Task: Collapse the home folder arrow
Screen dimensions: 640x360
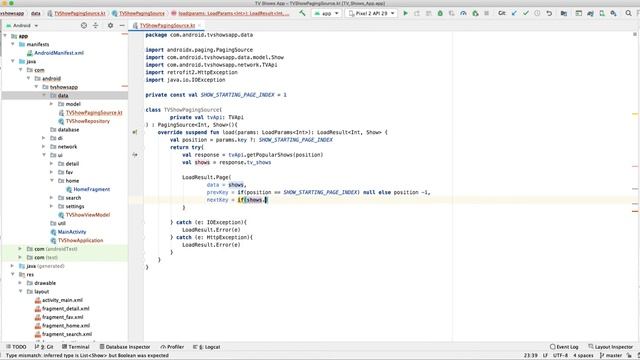Action: 52,180
